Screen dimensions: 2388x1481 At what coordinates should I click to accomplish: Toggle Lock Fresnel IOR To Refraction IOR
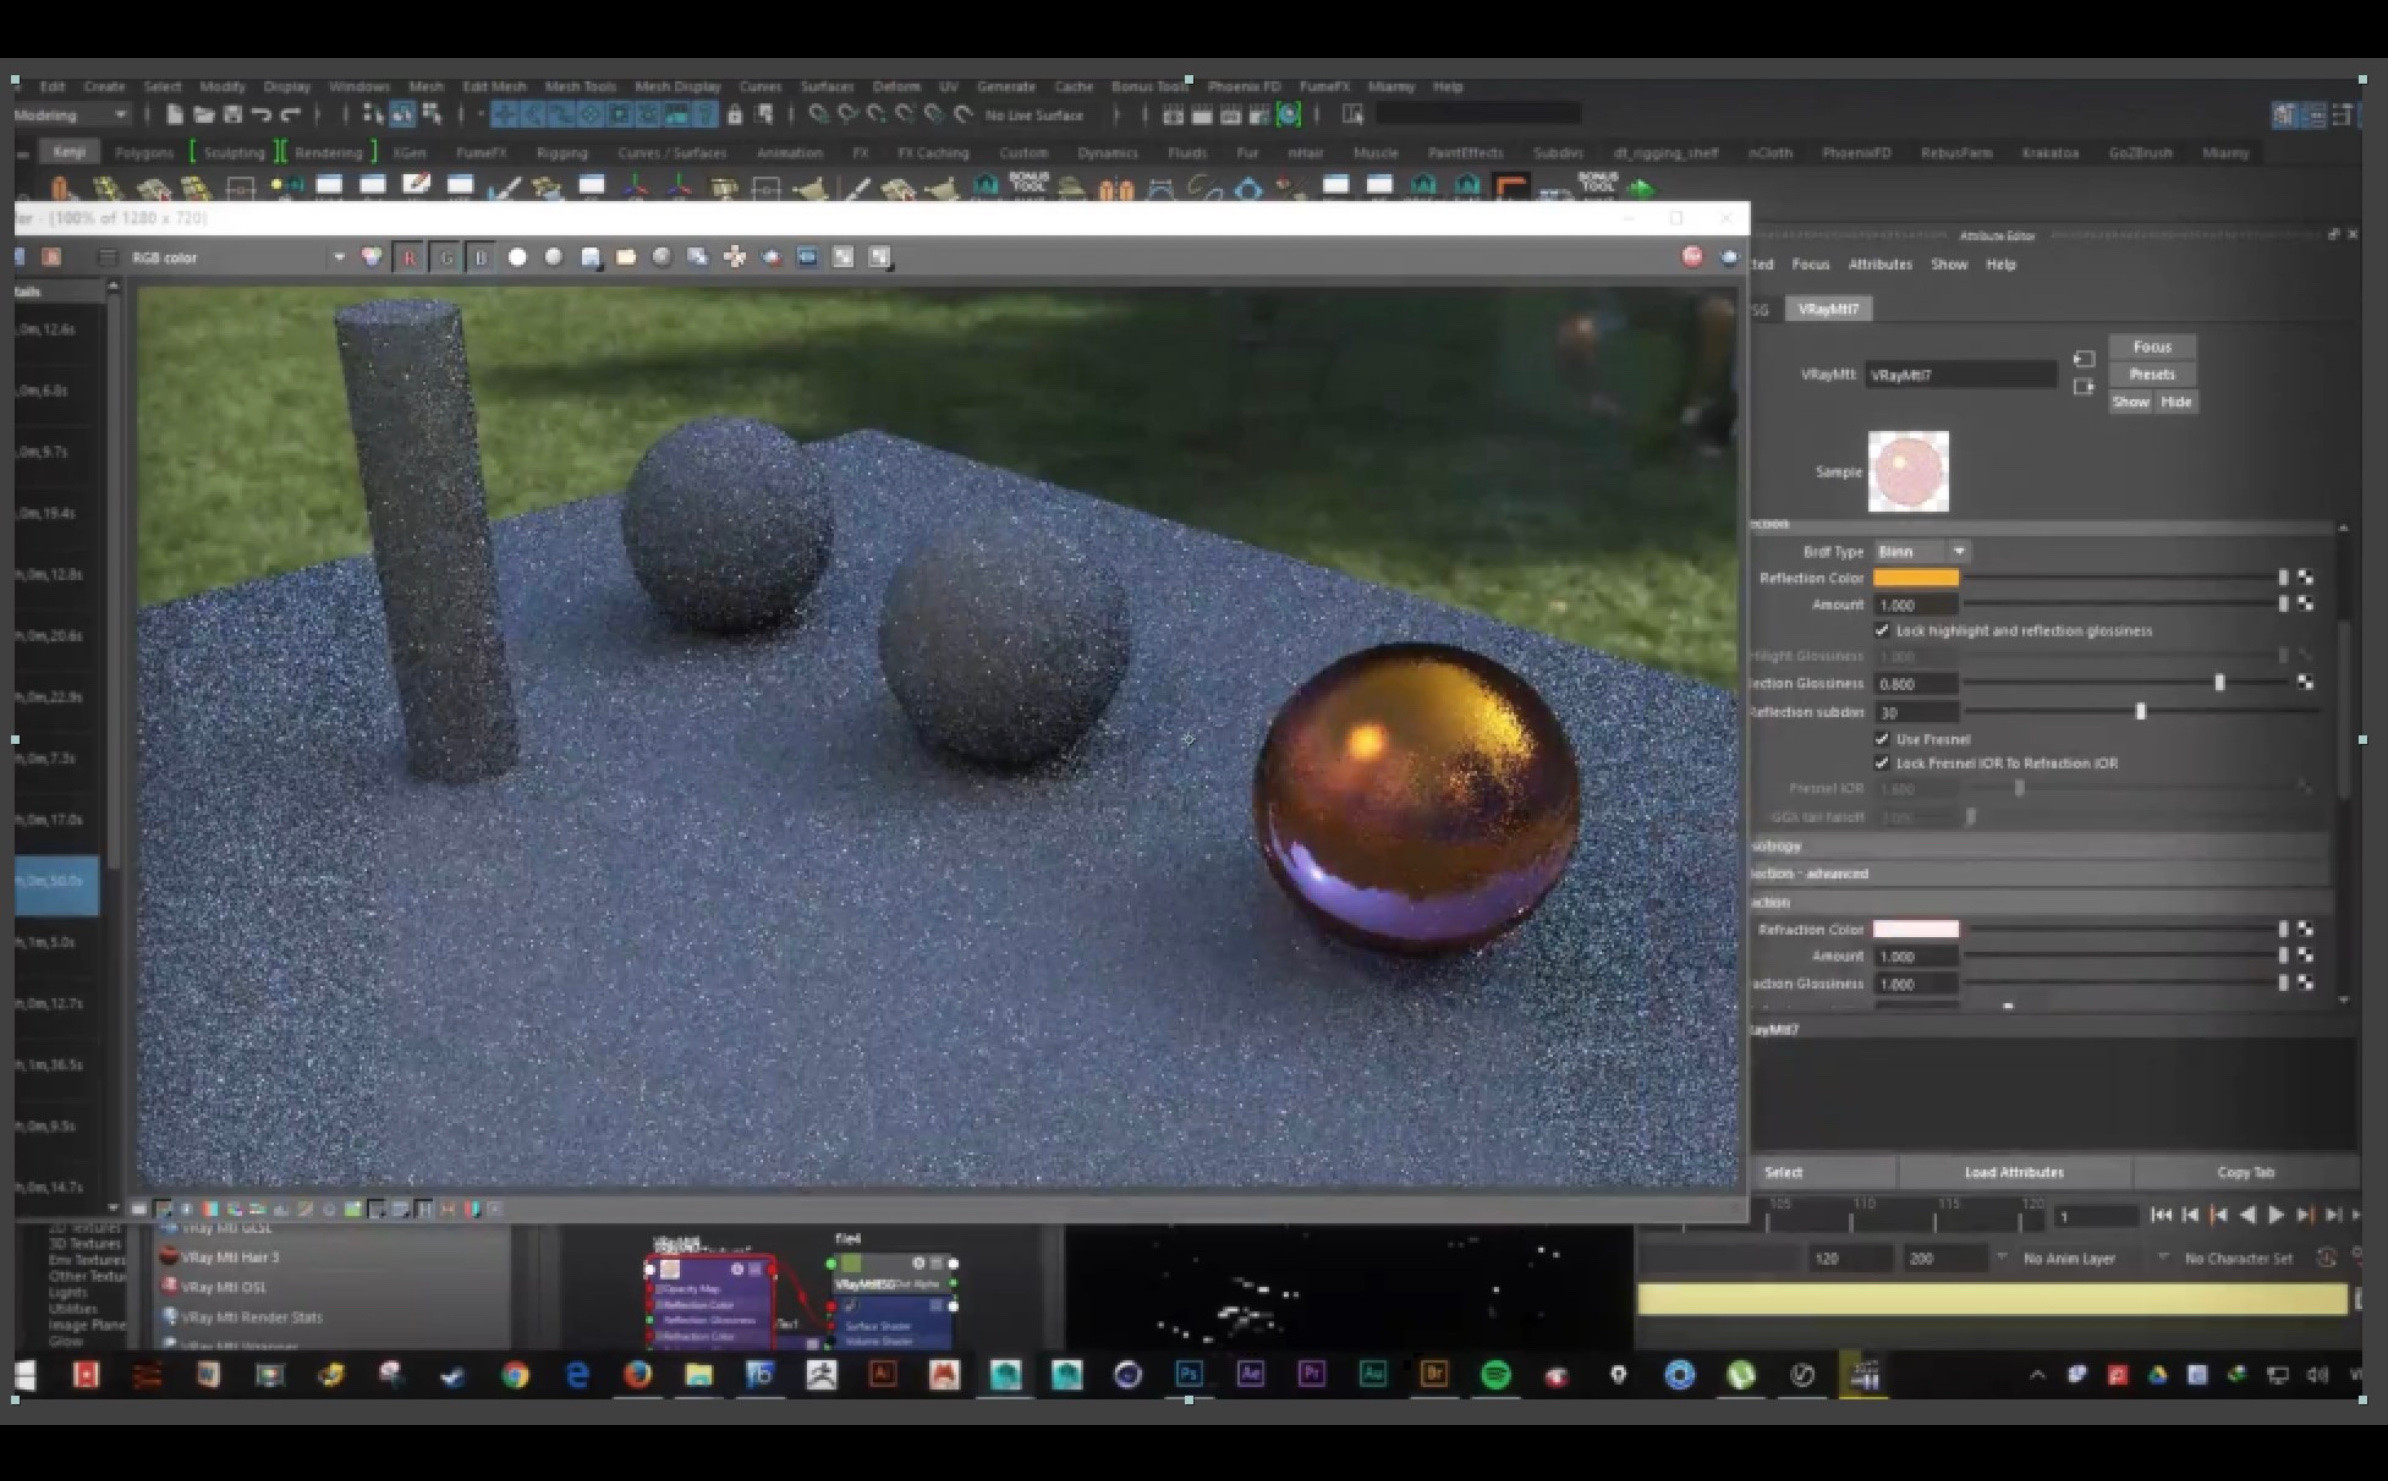1882,763
